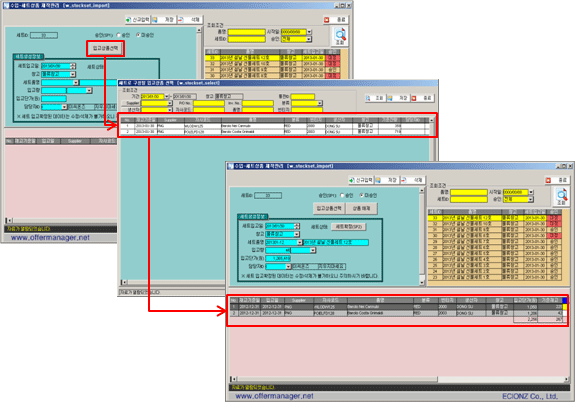This screenshot has width=575, height=402.
Task: Open the 창고 warehouse dropdown in the front window
Action: (x=297, y=234)
